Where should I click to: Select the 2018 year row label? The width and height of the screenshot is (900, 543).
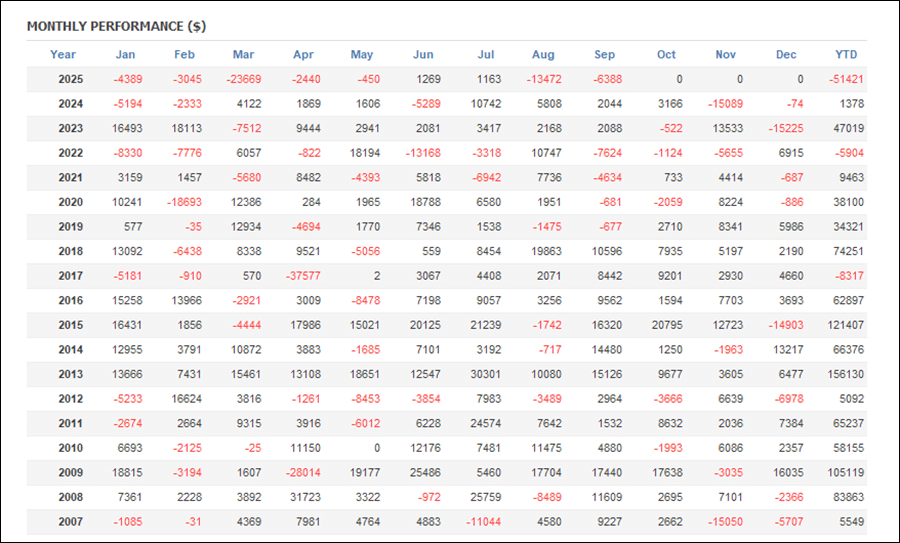pyautogui.click(x=70, y=251)
